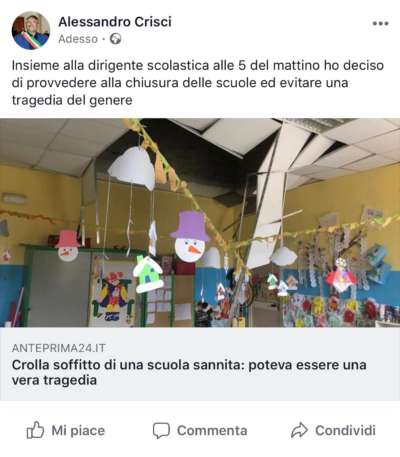Select the Commenta label
Image resolution: width=400 pixels, height=457 pixels.
tap(212, 430)
